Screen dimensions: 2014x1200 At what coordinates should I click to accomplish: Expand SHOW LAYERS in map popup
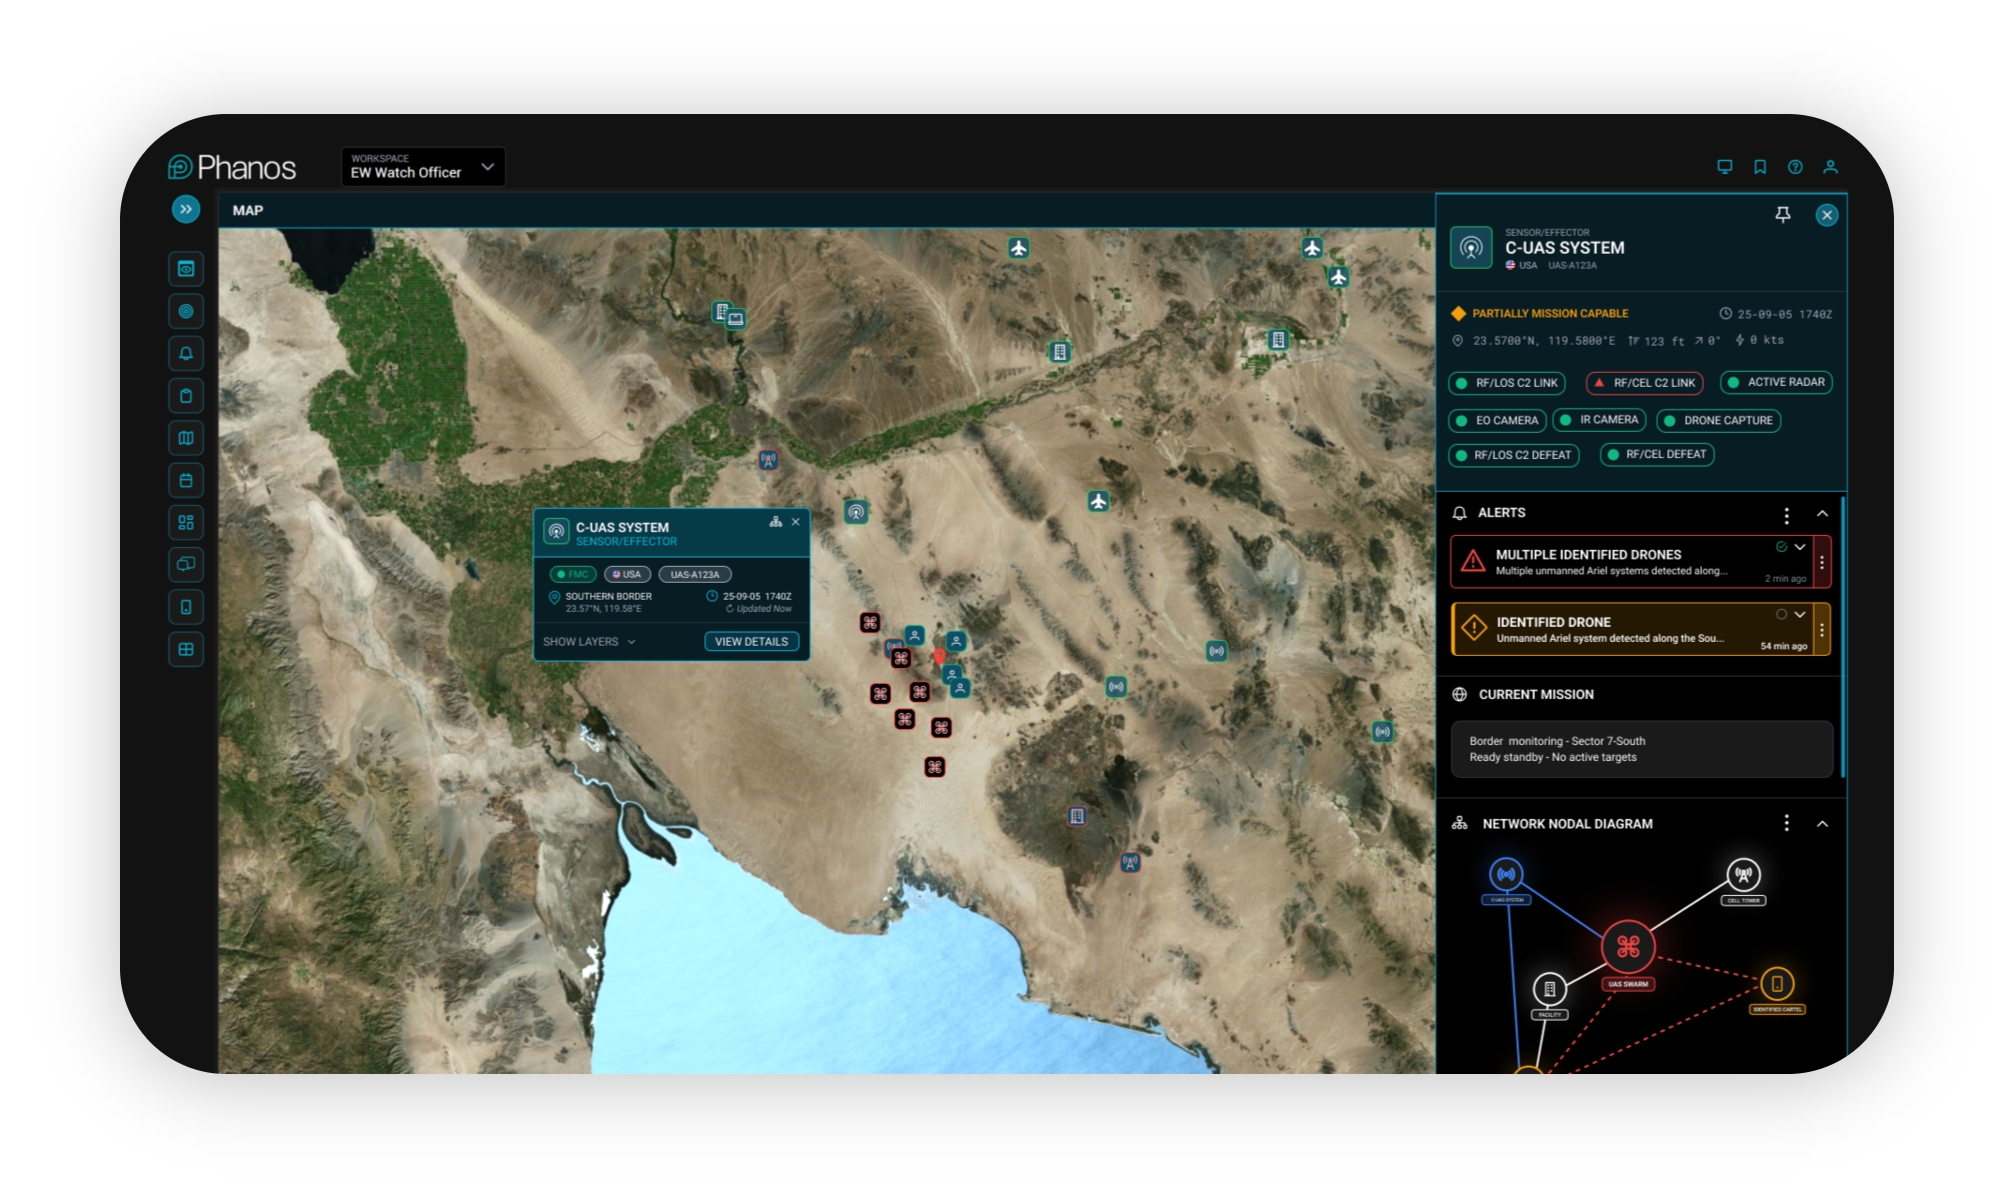589,642
